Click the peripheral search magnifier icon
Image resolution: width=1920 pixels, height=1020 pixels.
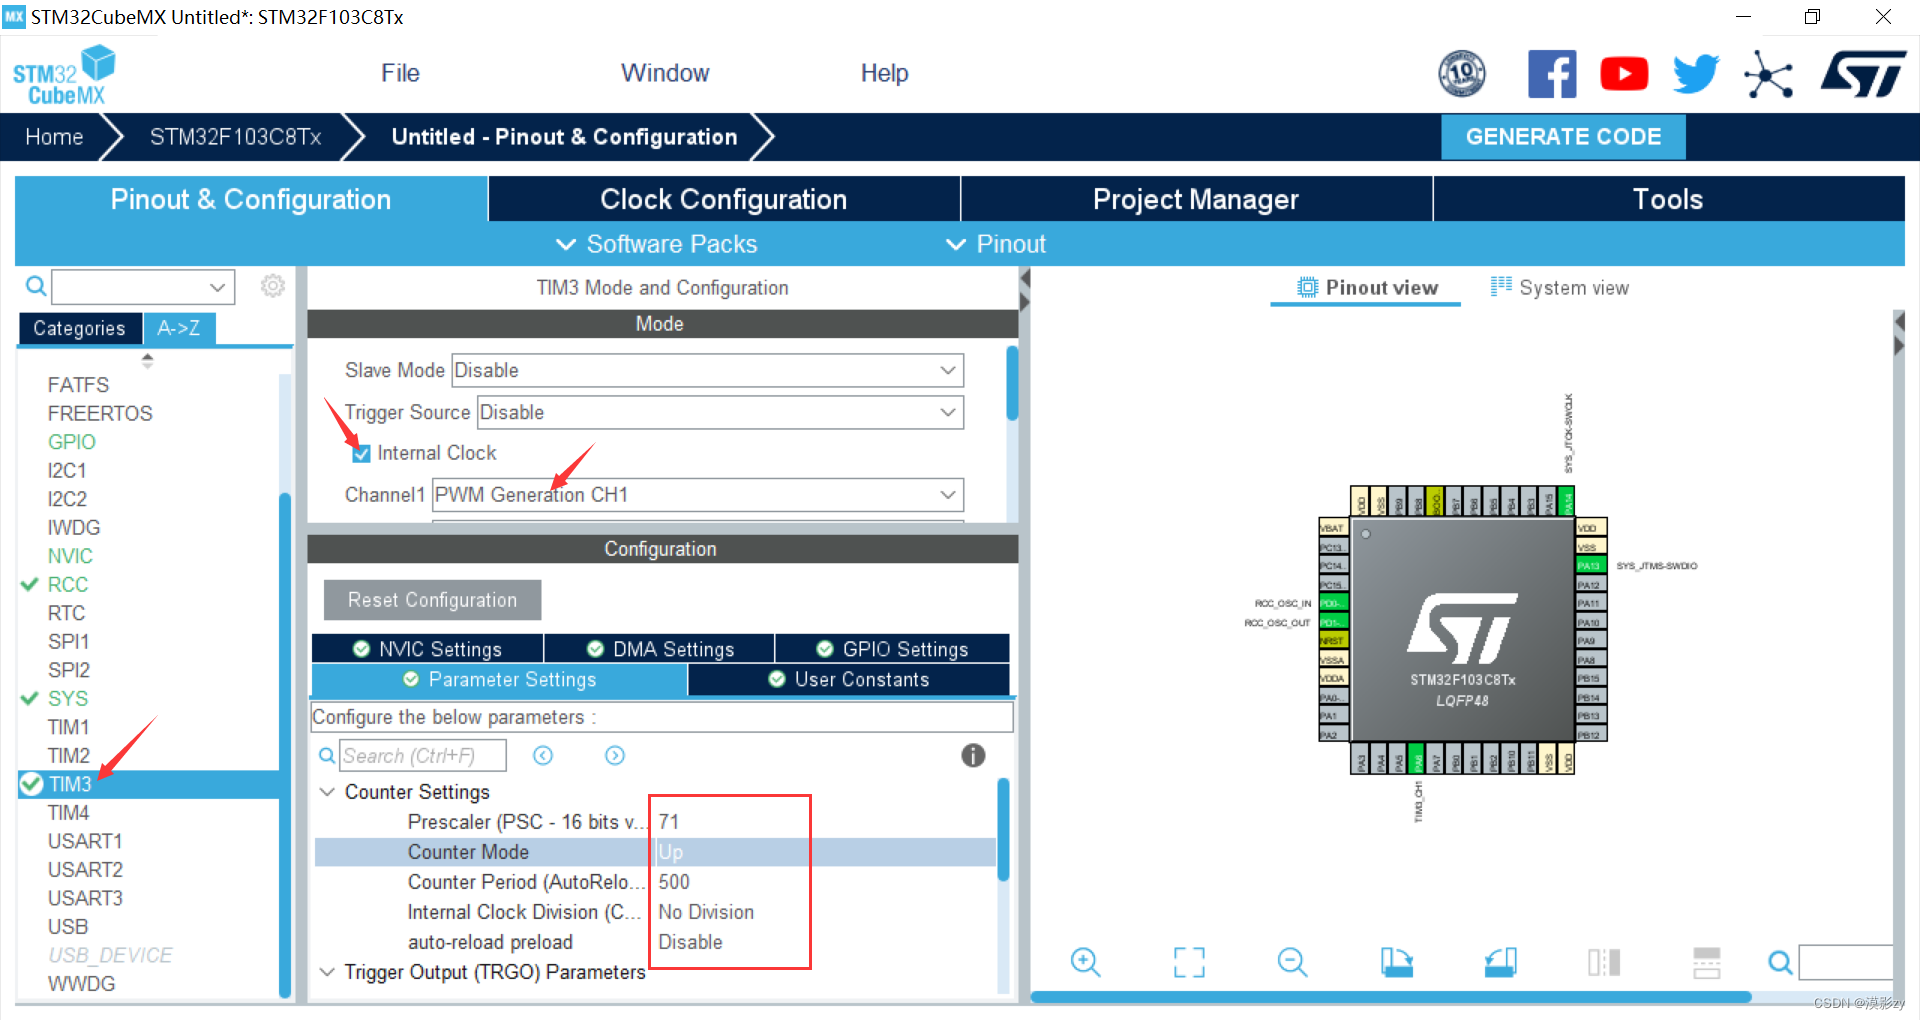click(36, 287)
